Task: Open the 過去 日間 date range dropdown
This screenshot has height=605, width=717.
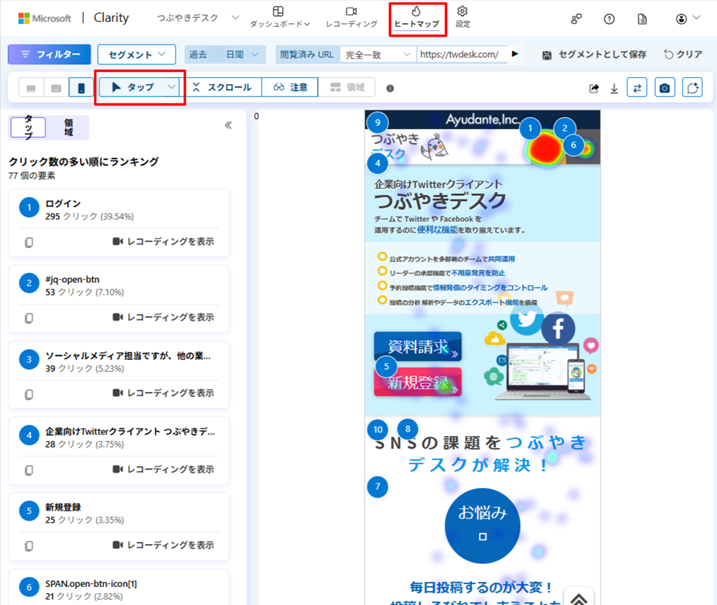Action: coord(224,54)
